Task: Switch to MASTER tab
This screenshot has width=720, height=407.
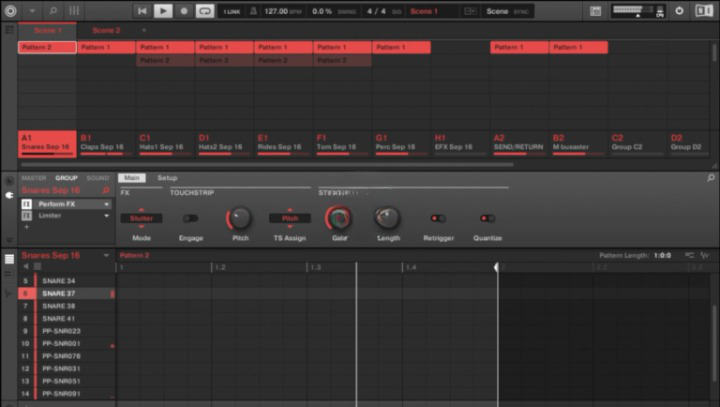Action: pos(34,178)
